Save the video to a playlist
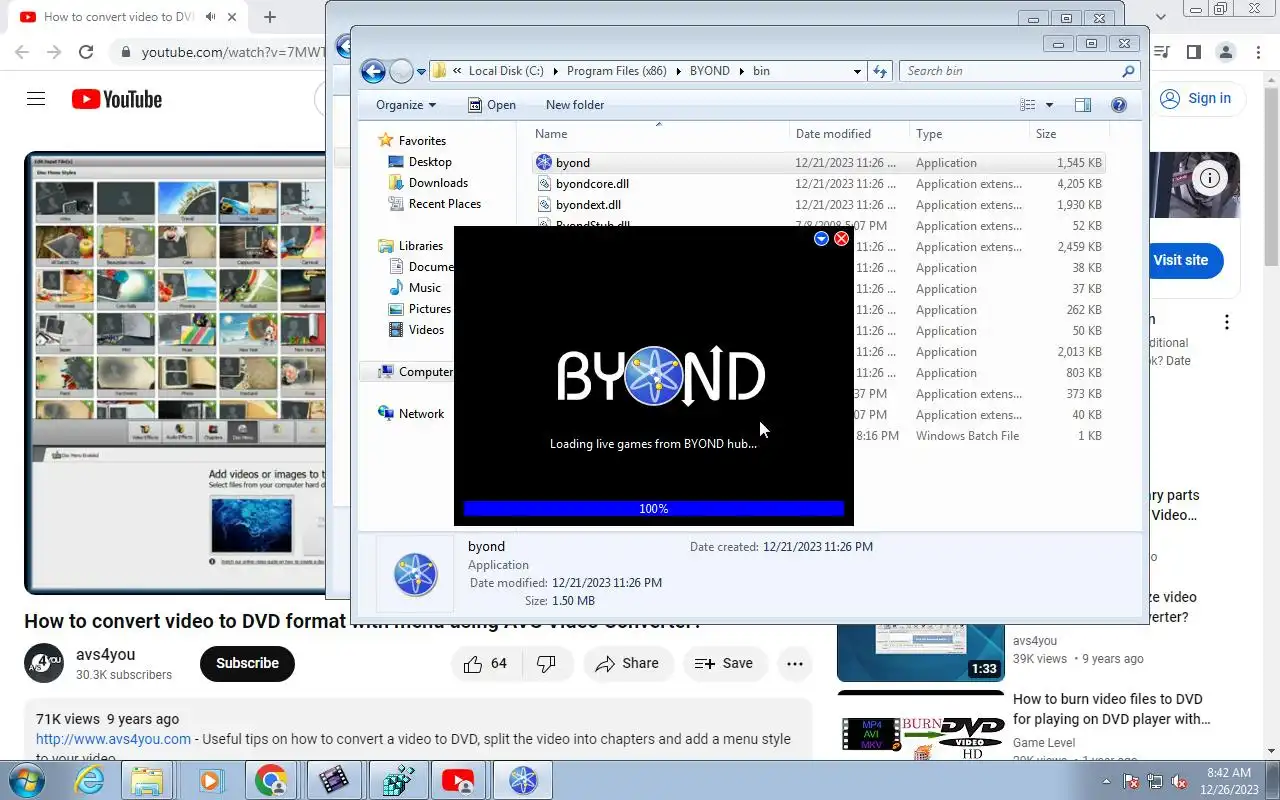The width and height of the screenshot is (1280, 800). click(x=724, y=663)
